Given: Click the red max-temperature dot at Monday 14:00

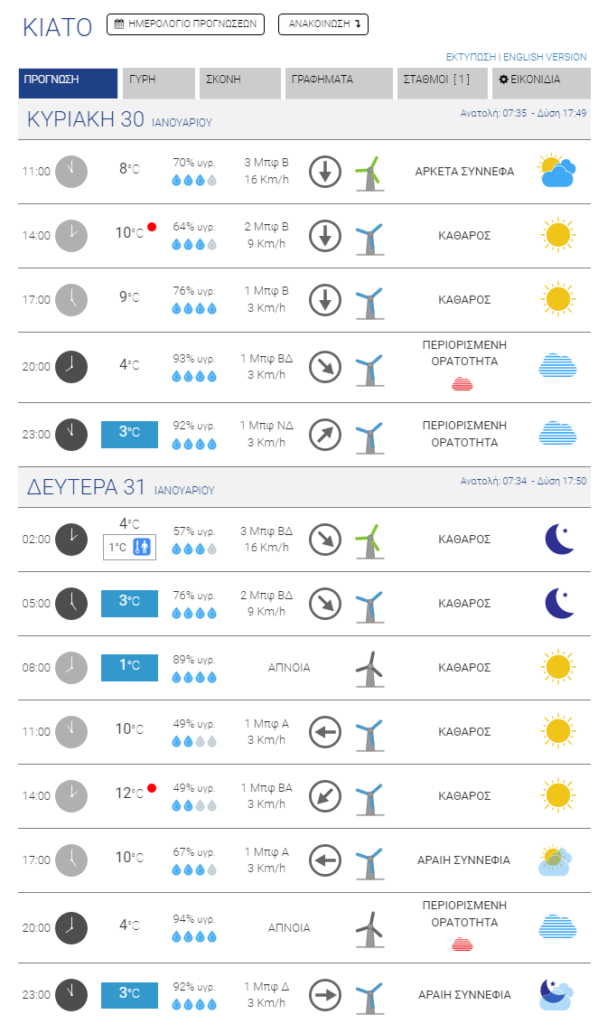Looking at the screenshot, I should pos(152,788).
